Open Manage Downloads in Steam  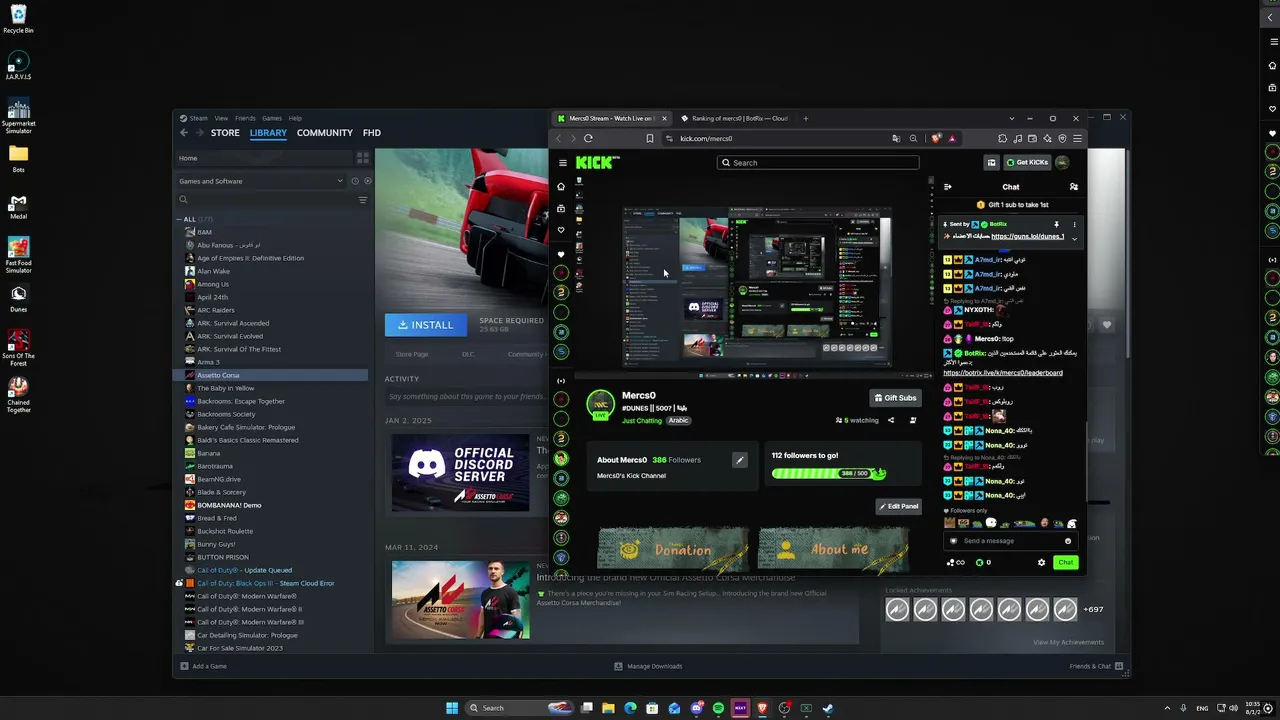[648, 666]
